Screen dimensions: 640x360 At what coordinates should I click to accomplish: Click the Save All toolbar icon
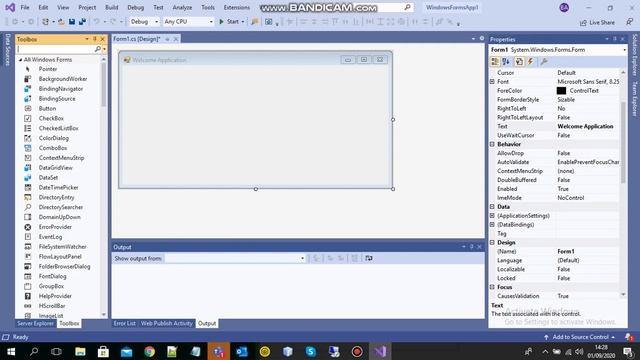[82, 22]
